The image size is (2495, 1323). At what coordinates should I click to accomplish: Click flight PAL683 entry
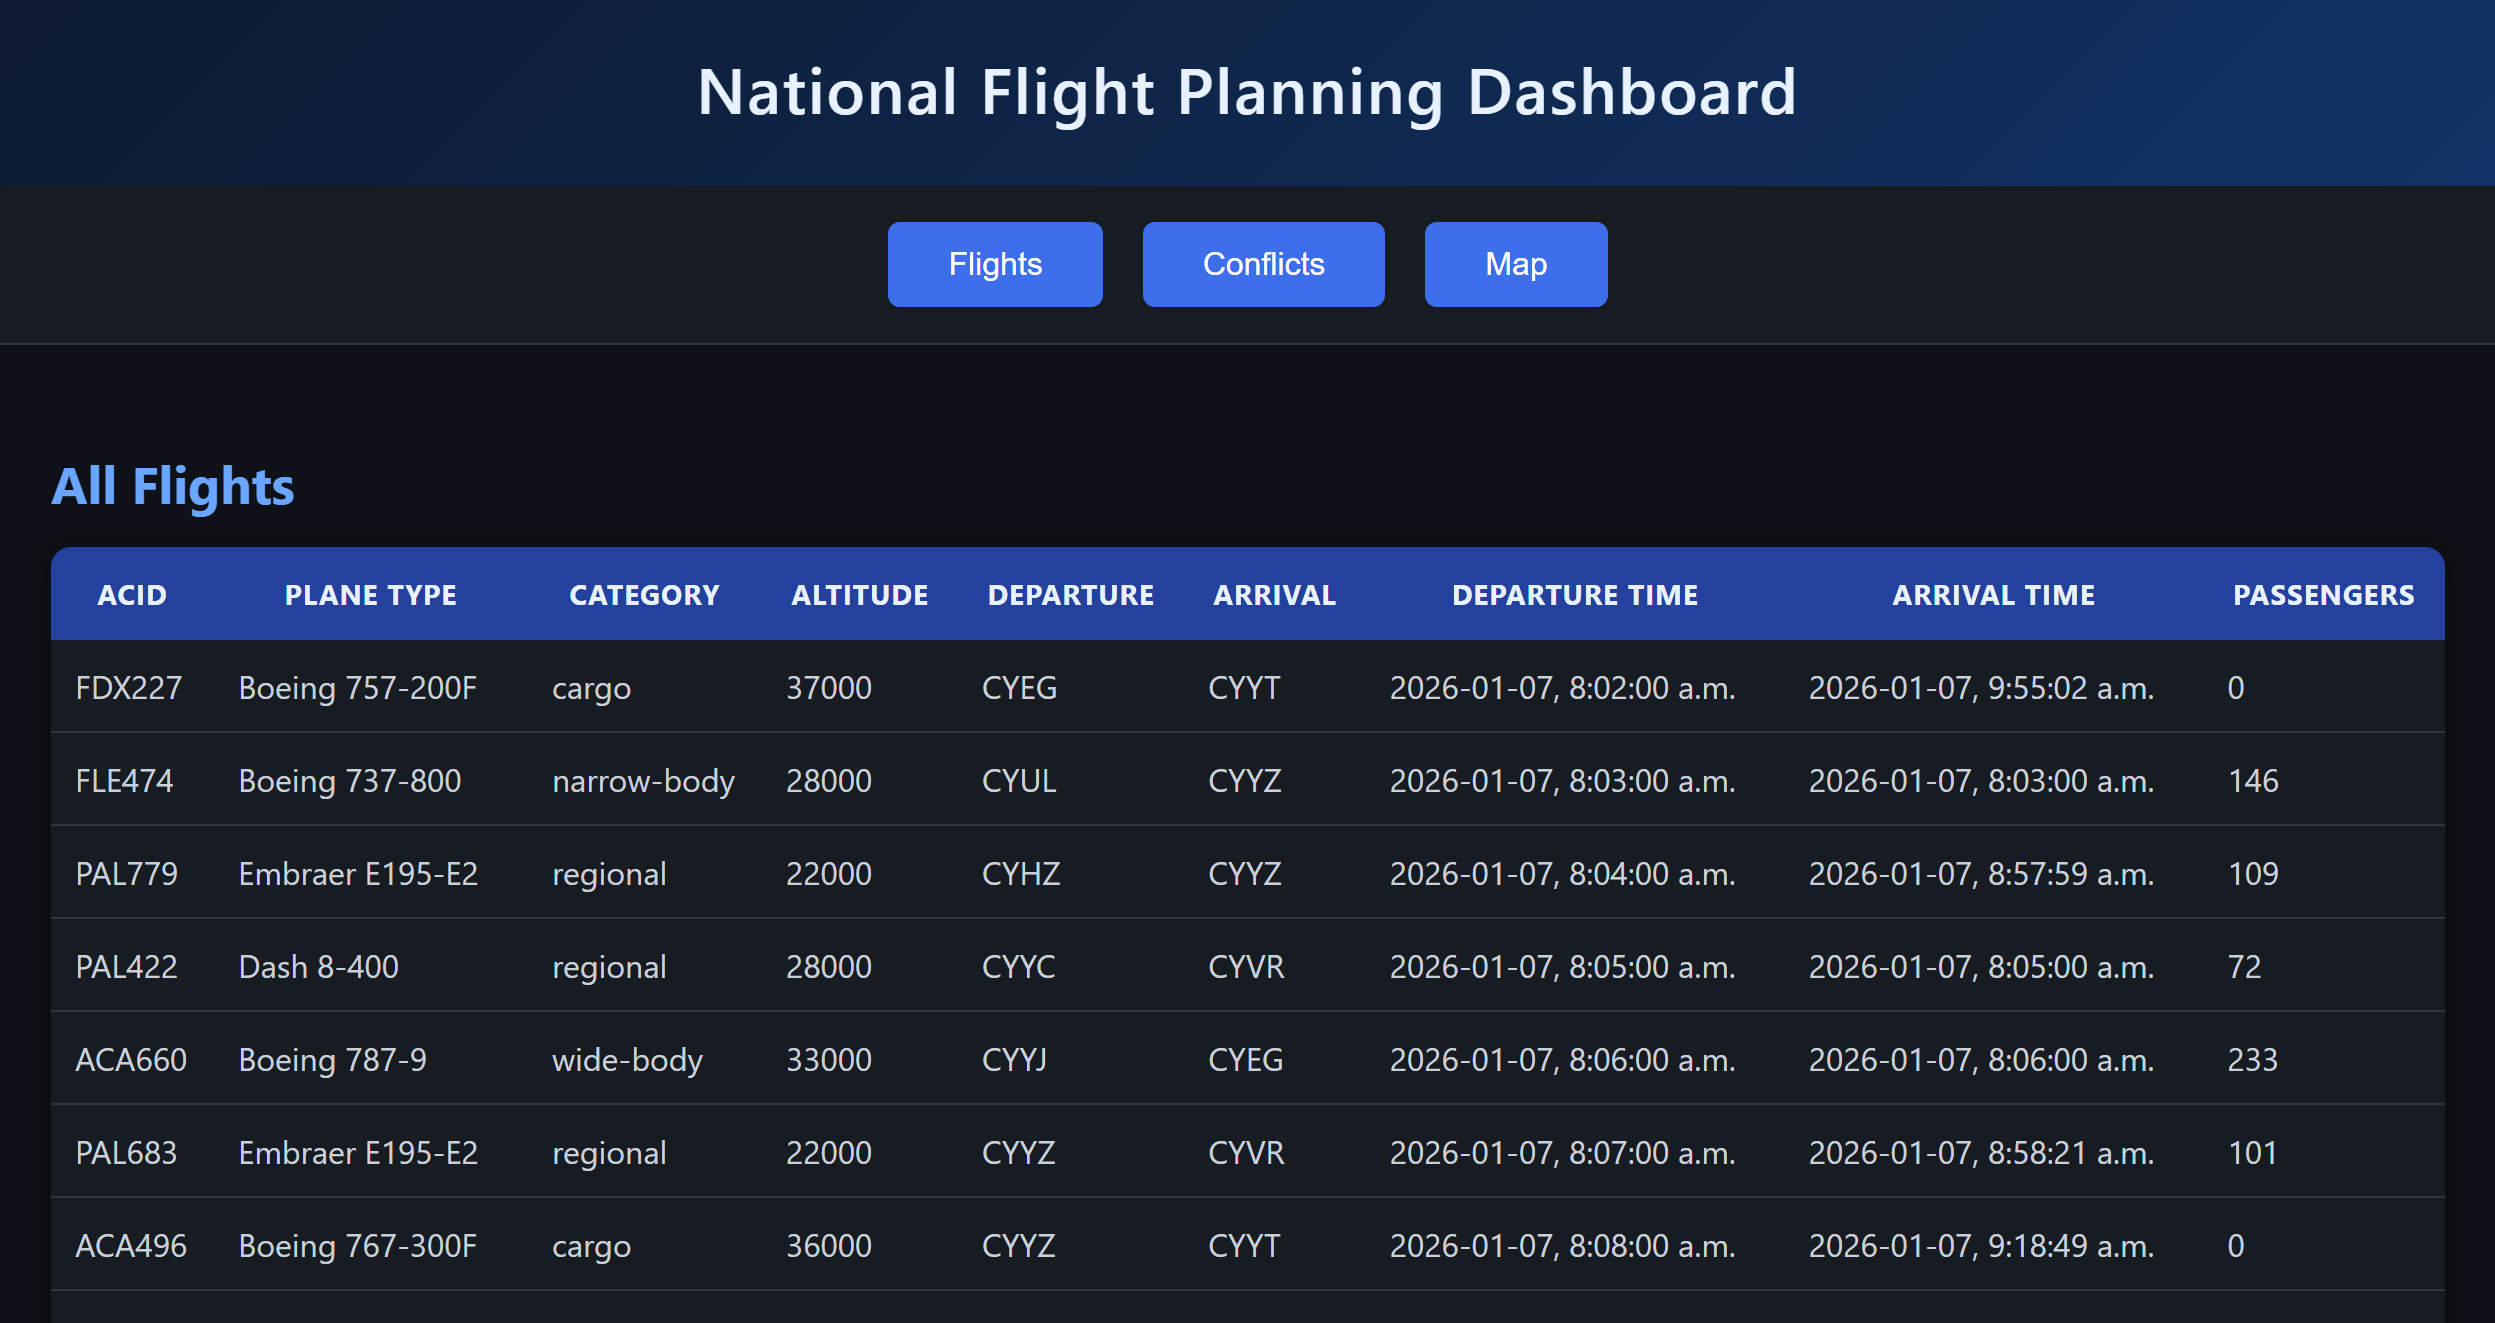pyautogui.click(x=127, y=1153)
